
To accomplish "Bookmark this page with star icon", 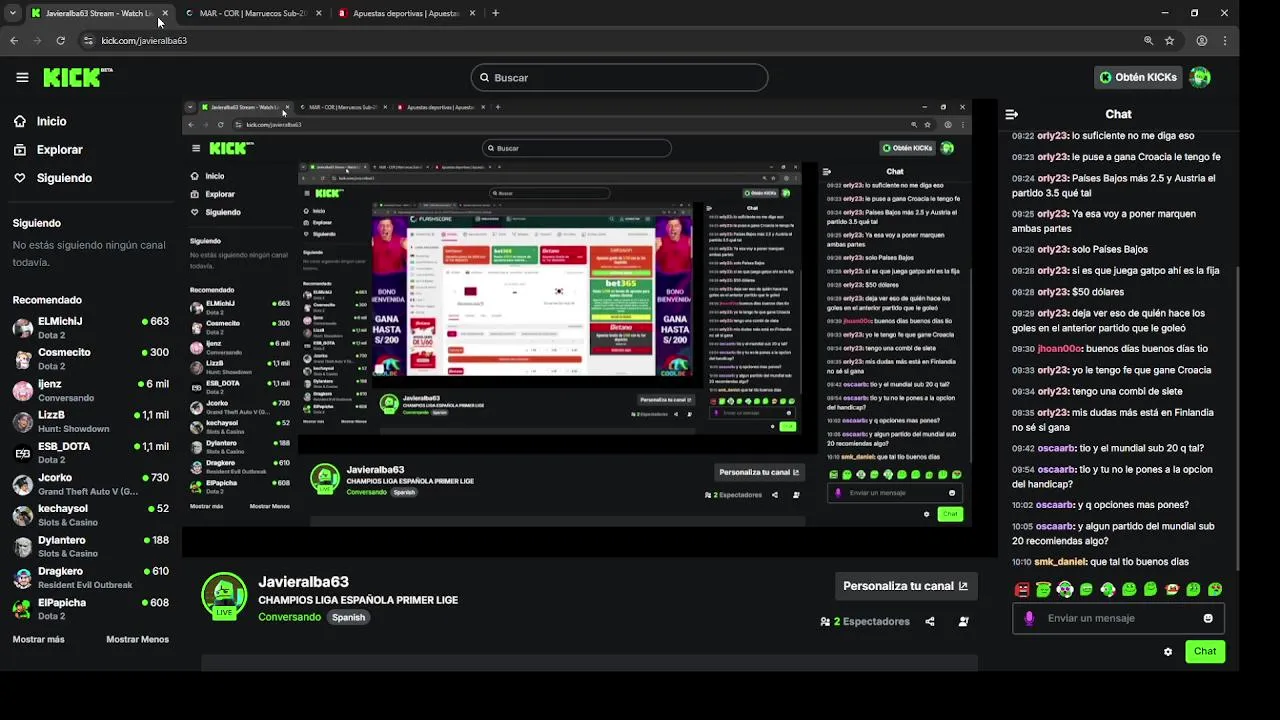I will click(x=1169, y=40).
